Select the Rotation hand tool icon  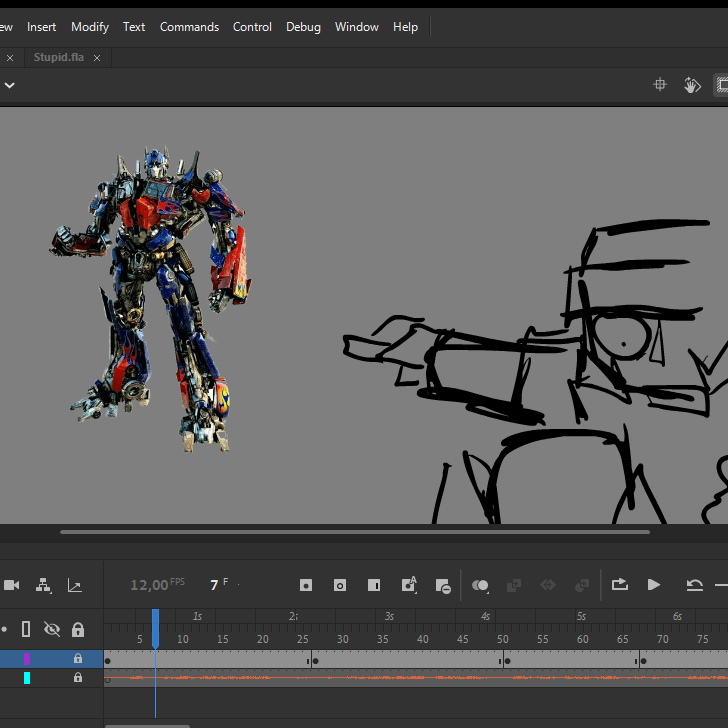(692, 85)
